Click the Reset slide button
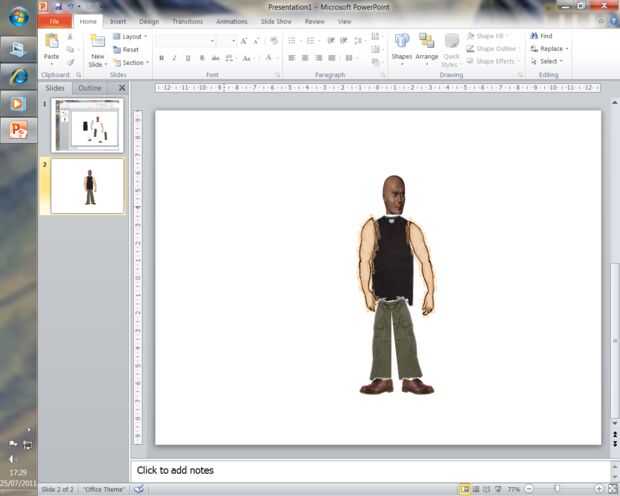 (127, 49)
